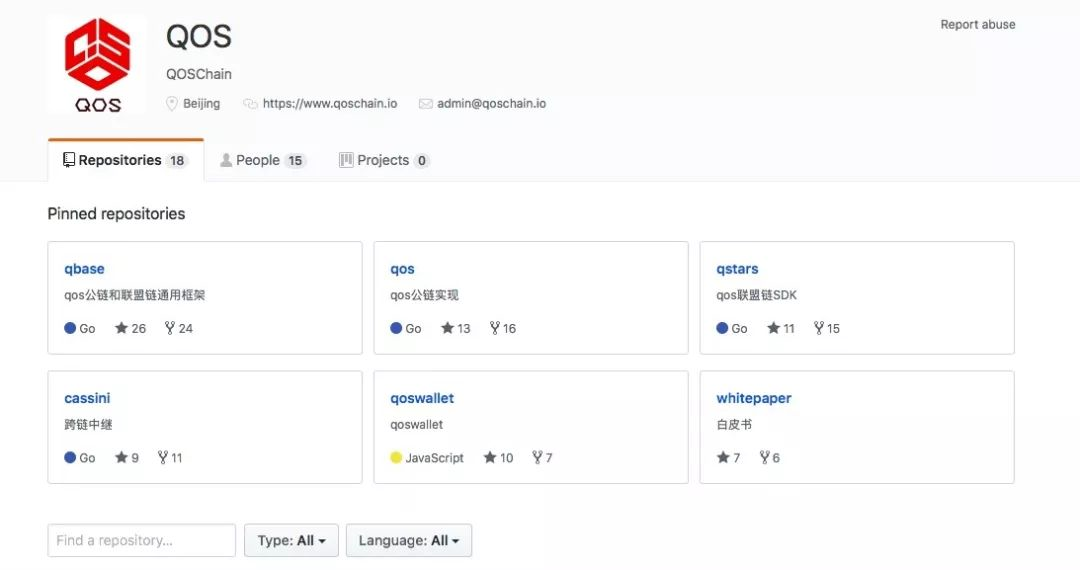
Task: Select the Repositories tab
Action: pyautogui.click(x=126, y=160)
